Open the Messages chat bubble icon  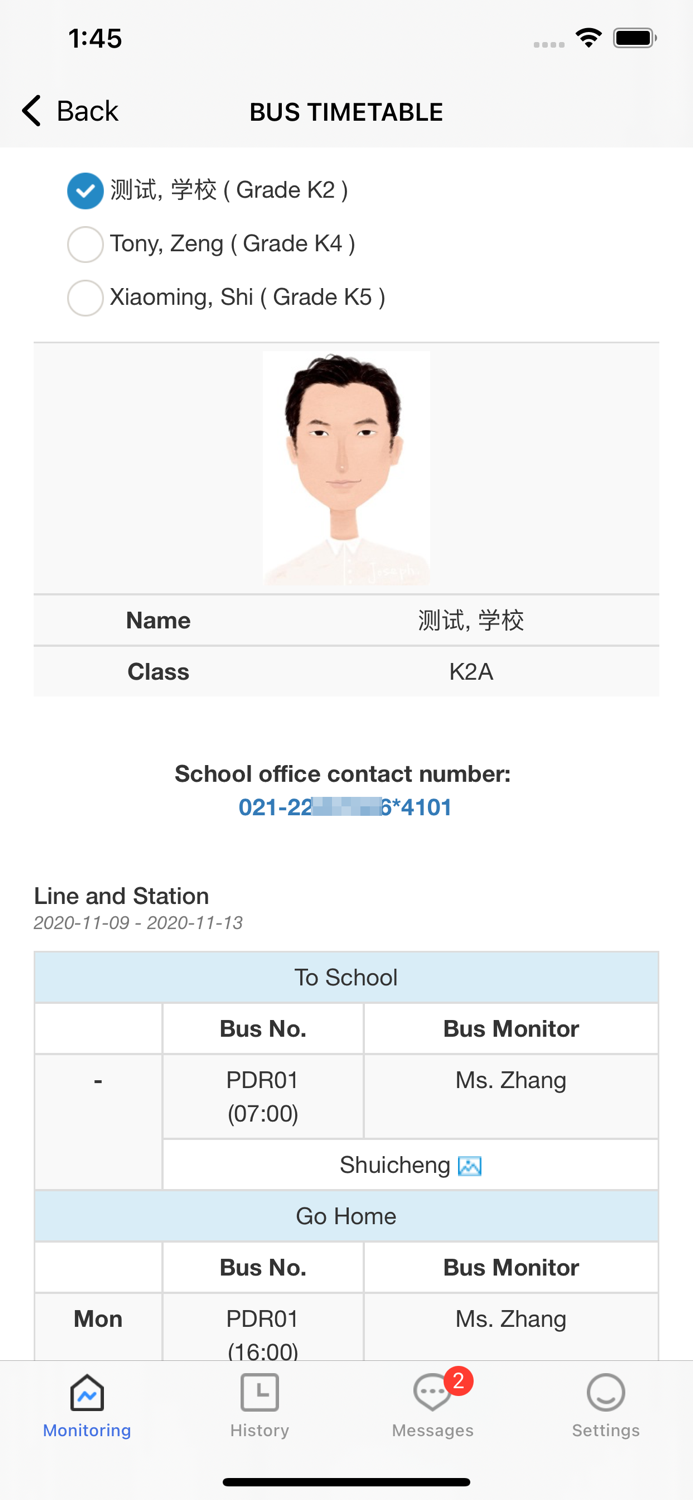(431, 1393)
